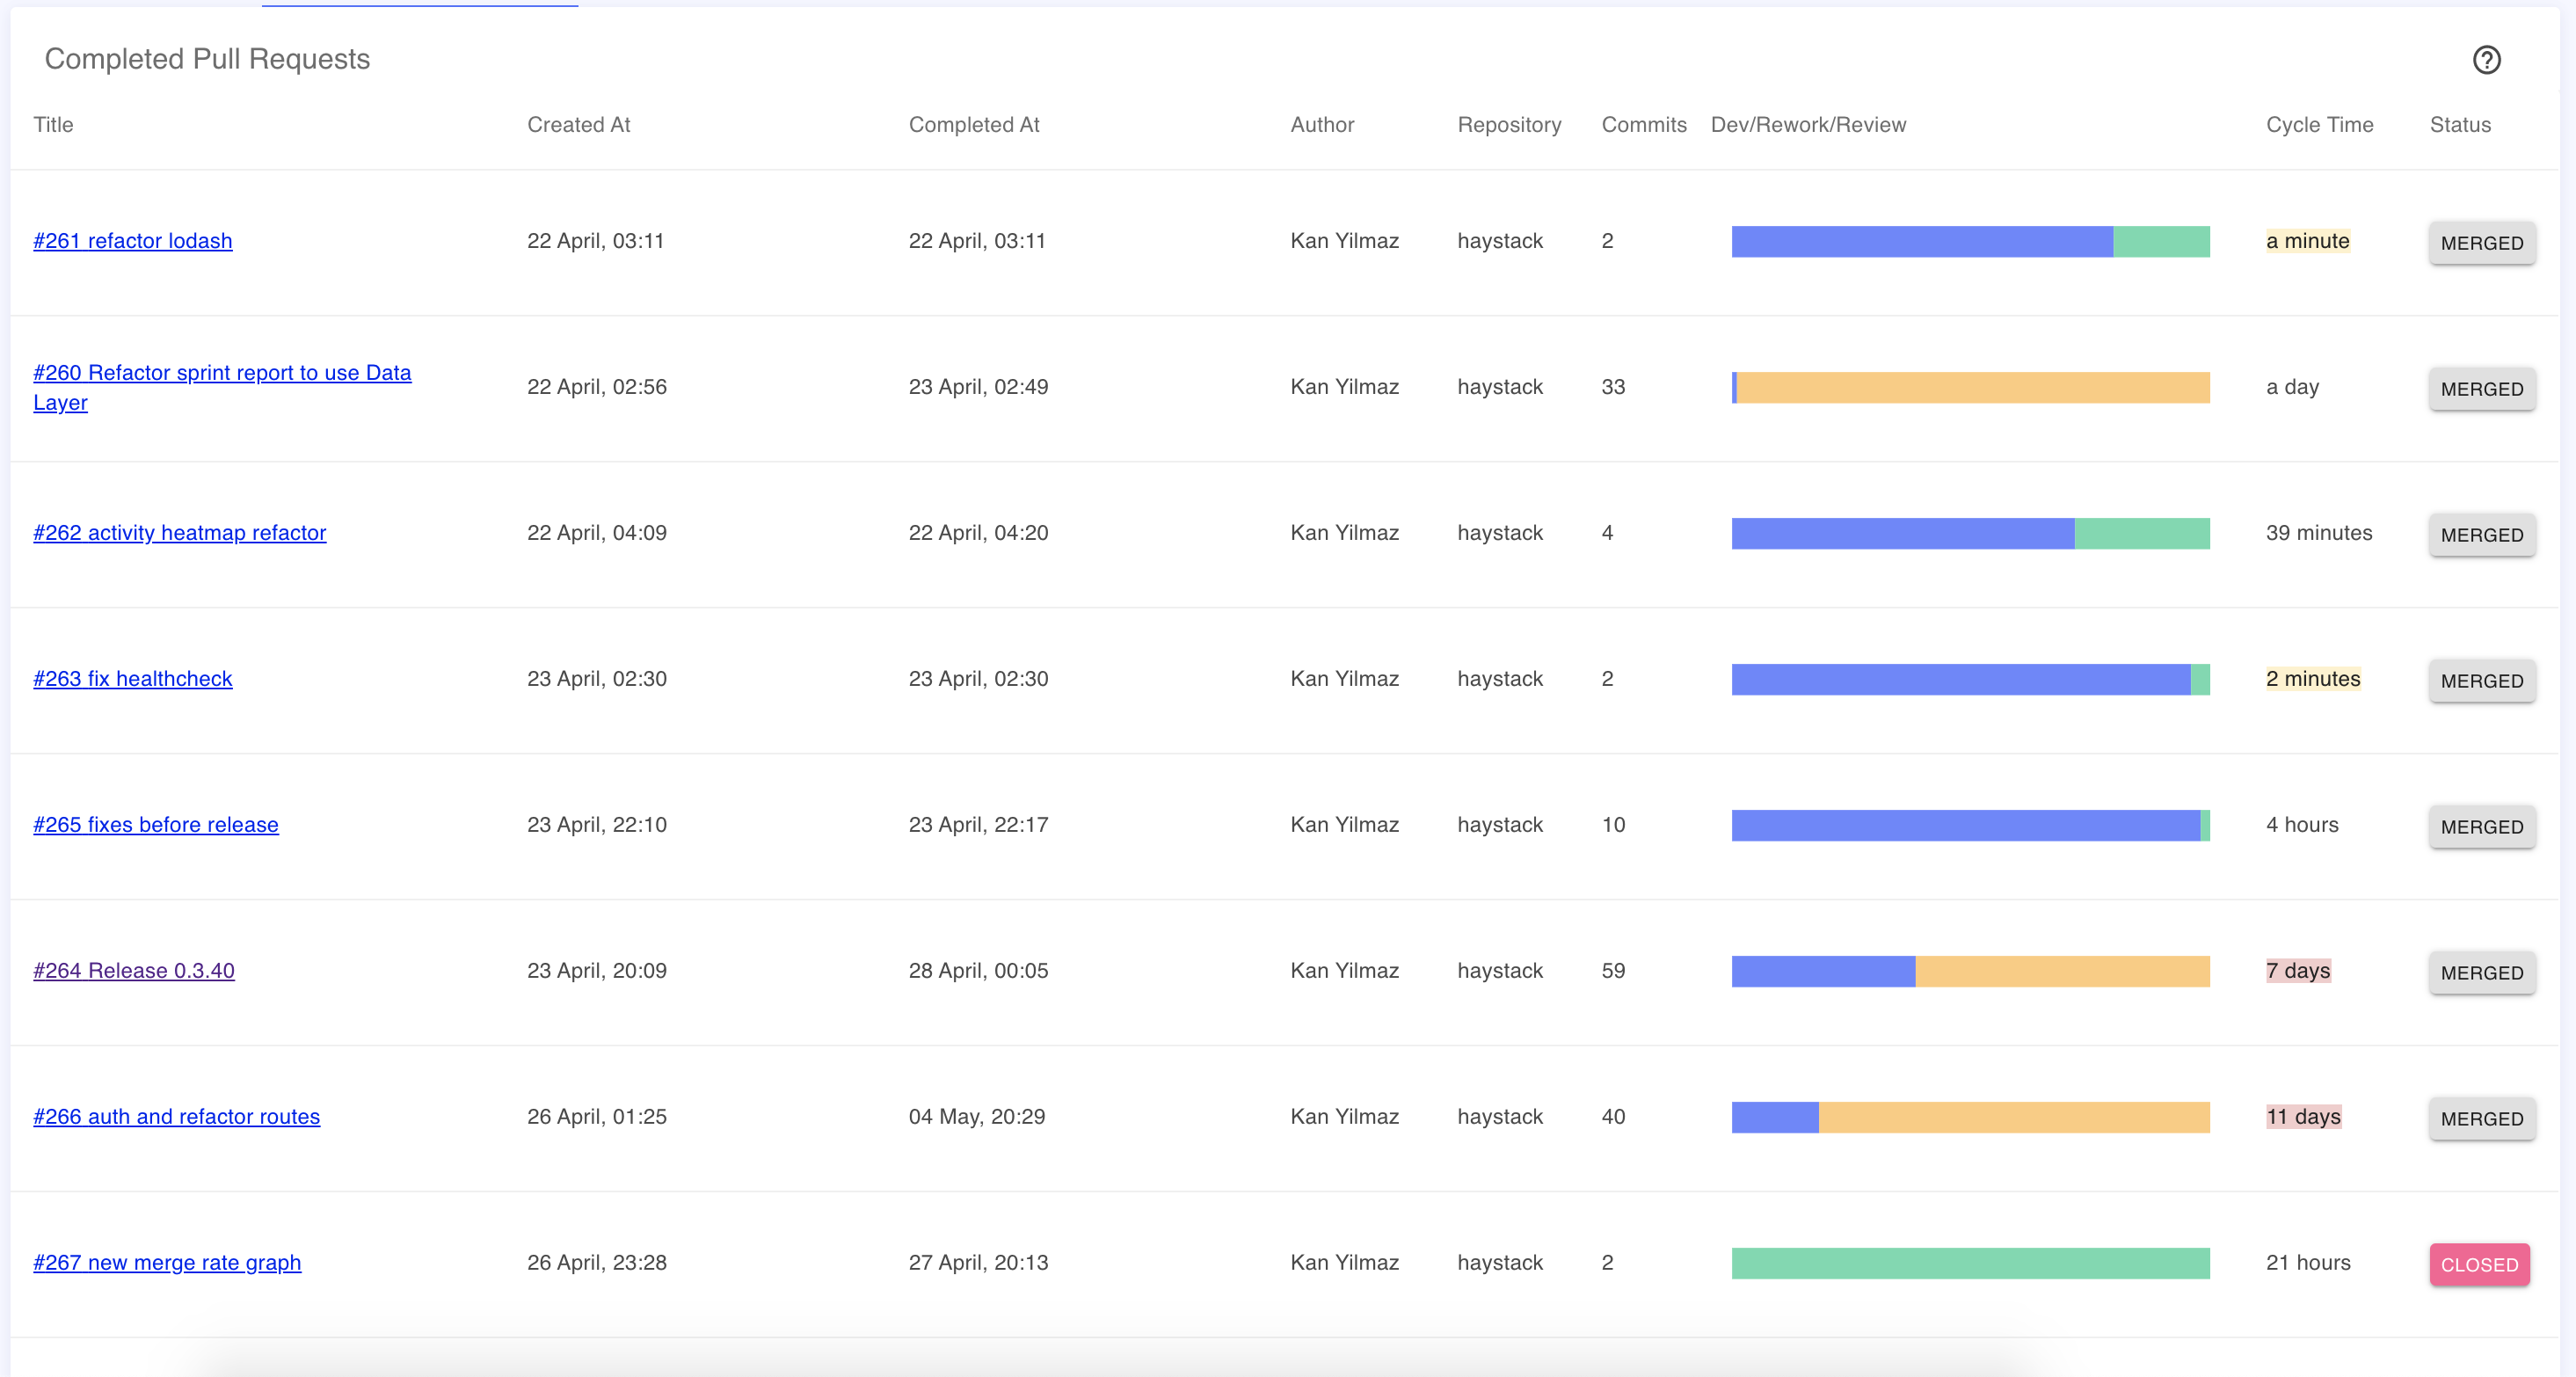
Task: Click the CLOSED status badge for #267
Action: click(2479, 1265)
